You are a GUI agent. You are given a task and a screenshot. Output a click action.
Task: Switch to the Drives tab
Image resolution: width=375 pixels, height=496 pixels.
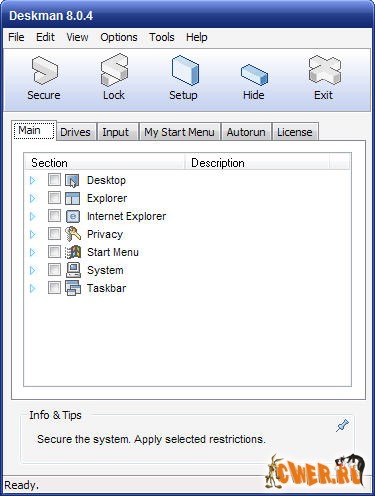click(75, 132)
